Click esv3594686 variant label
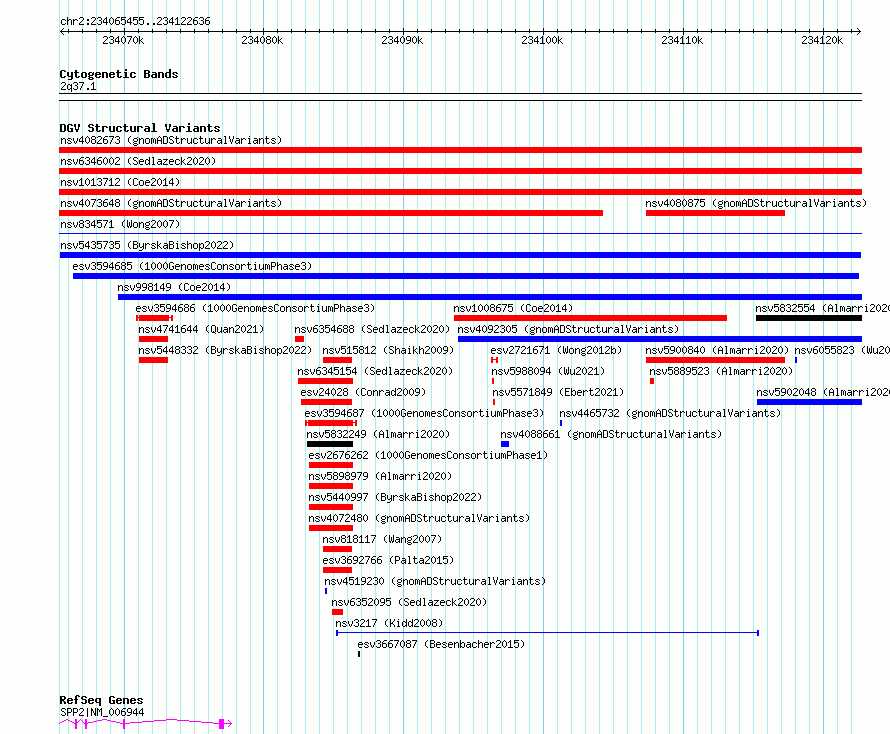 tap(255, 308)
